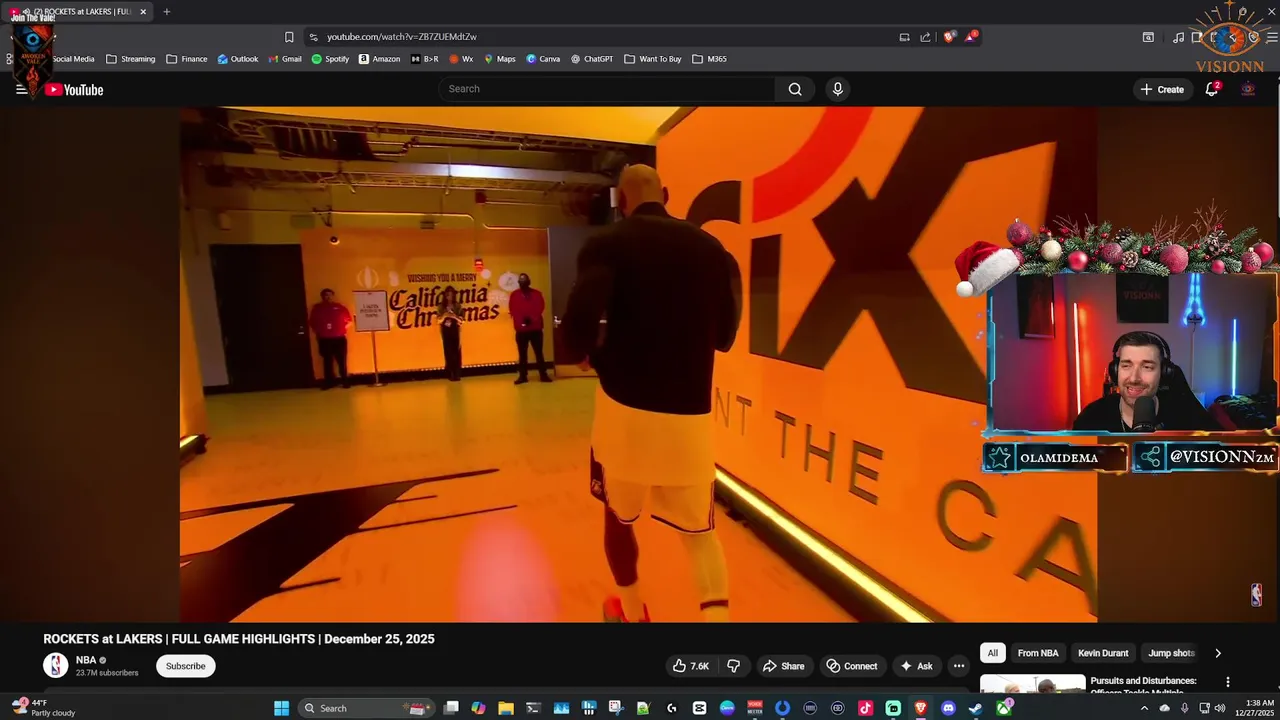Open Discord from the taskbar

tap(948, 708)
